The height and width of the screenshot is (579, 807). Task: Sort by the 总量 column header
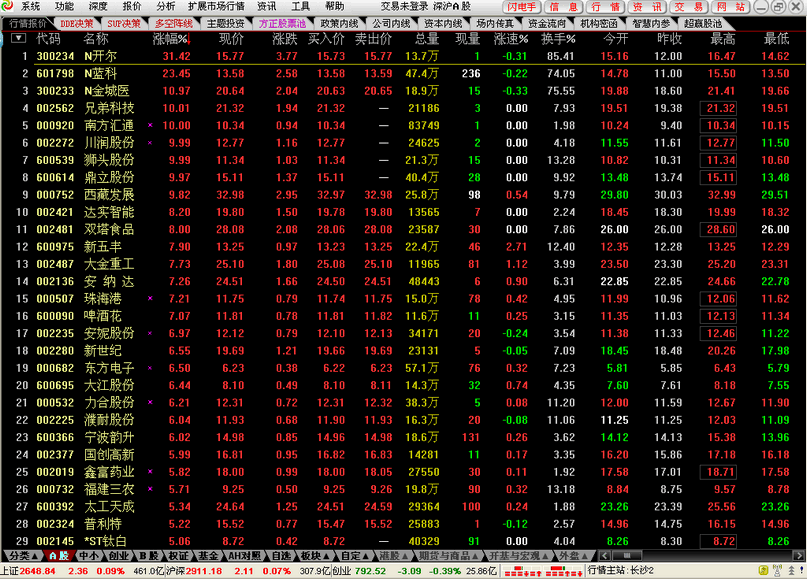427,39
